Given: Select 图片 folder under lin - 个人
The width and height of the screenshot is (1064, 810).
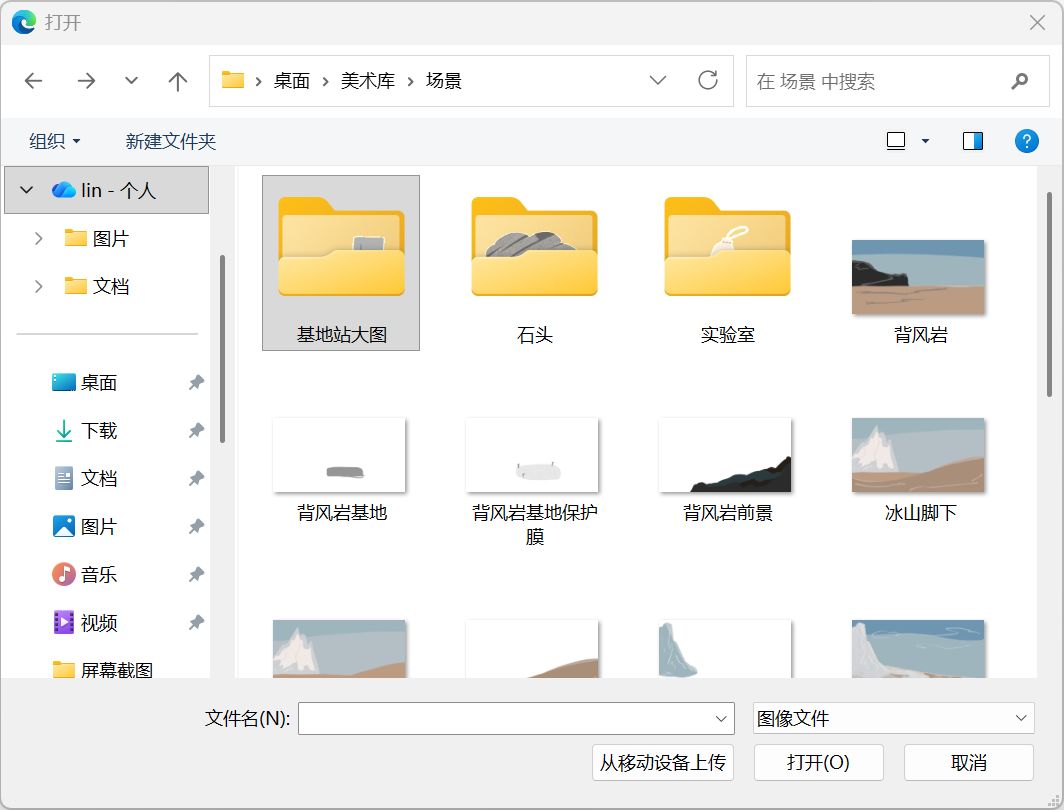Looking at the screenshot, I should click(97, 238).
